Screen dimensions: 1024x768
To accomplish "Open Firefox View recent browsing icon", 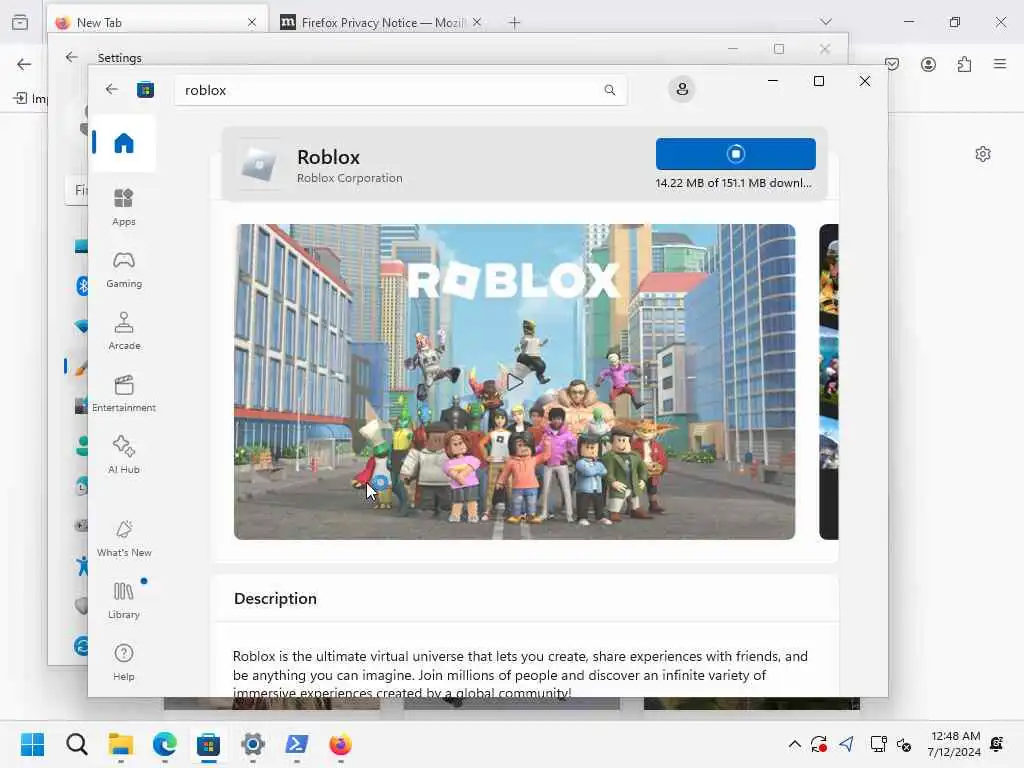I will (20, 22).
